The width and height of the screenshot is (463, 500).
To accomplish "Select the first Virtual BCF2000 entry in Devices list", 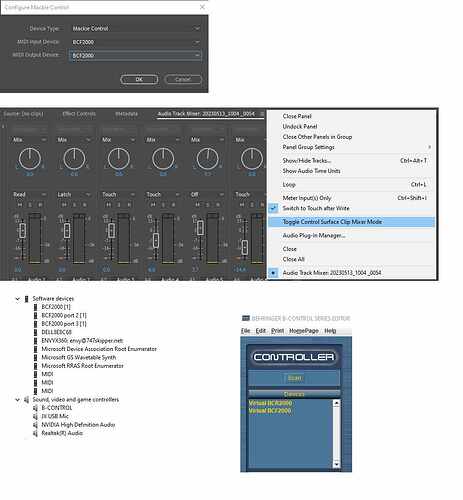I will (270, 403).
